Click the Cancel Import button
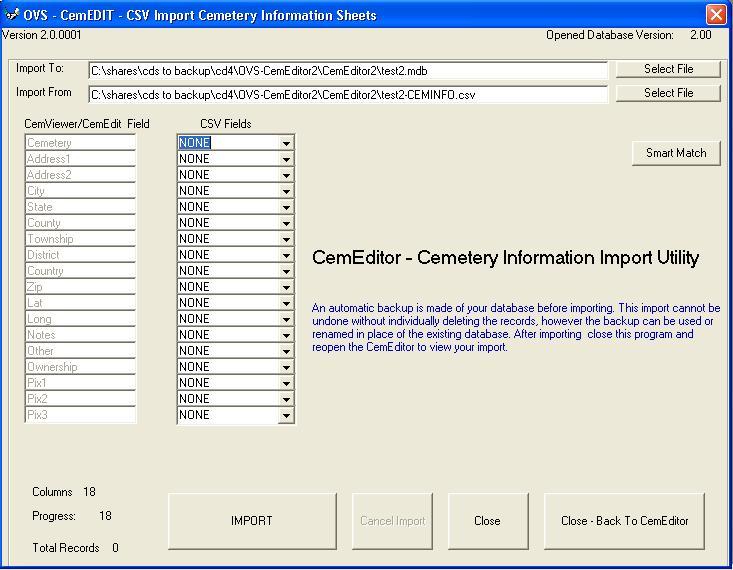This screenshot has height=570, width=733. (x=392, y=521)
